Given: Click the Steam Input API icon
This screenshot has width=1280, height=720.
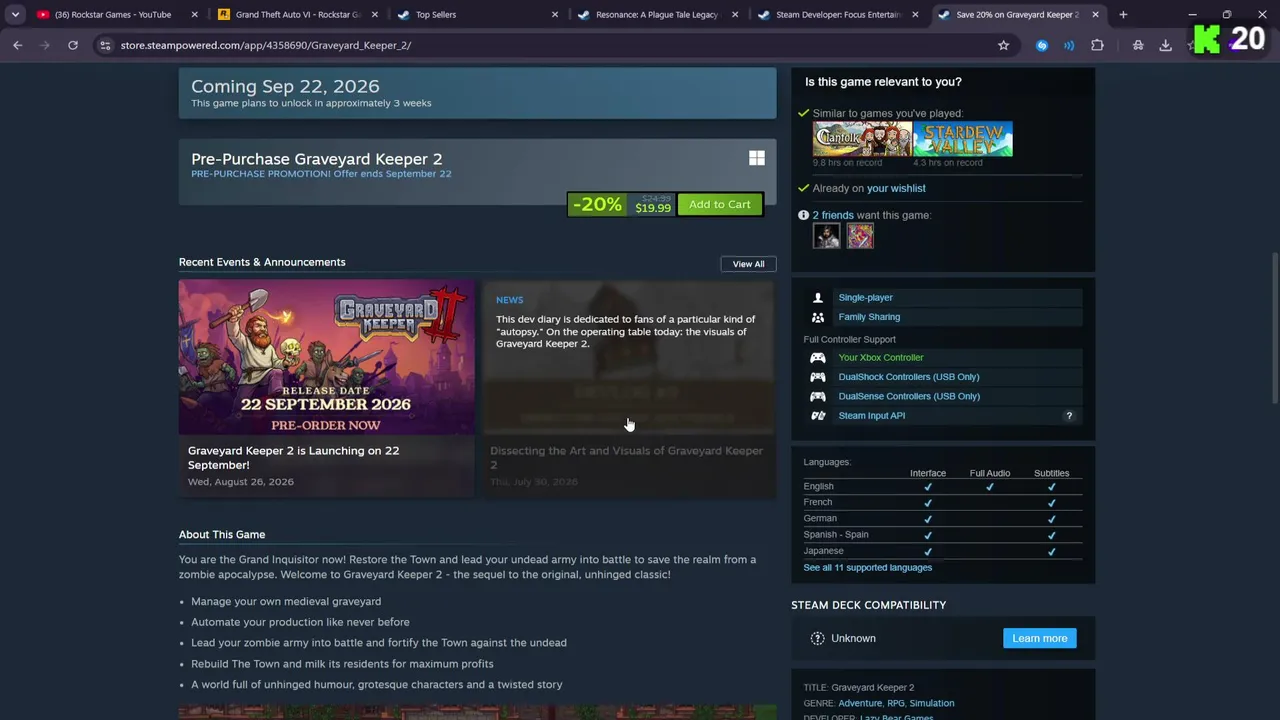Looking at the screenshot, I should pyautogui.click(x=818, y=416).
